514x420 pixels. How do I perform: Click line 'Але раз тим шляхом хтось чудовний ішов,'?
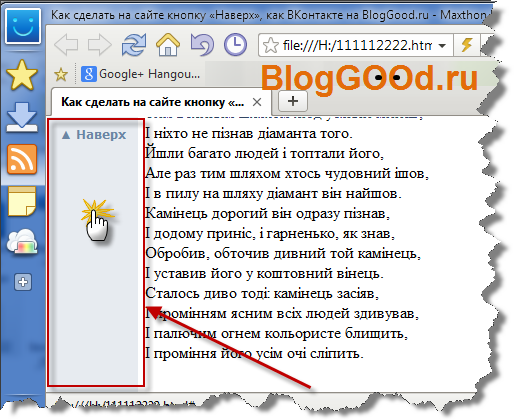click(287, 174)
